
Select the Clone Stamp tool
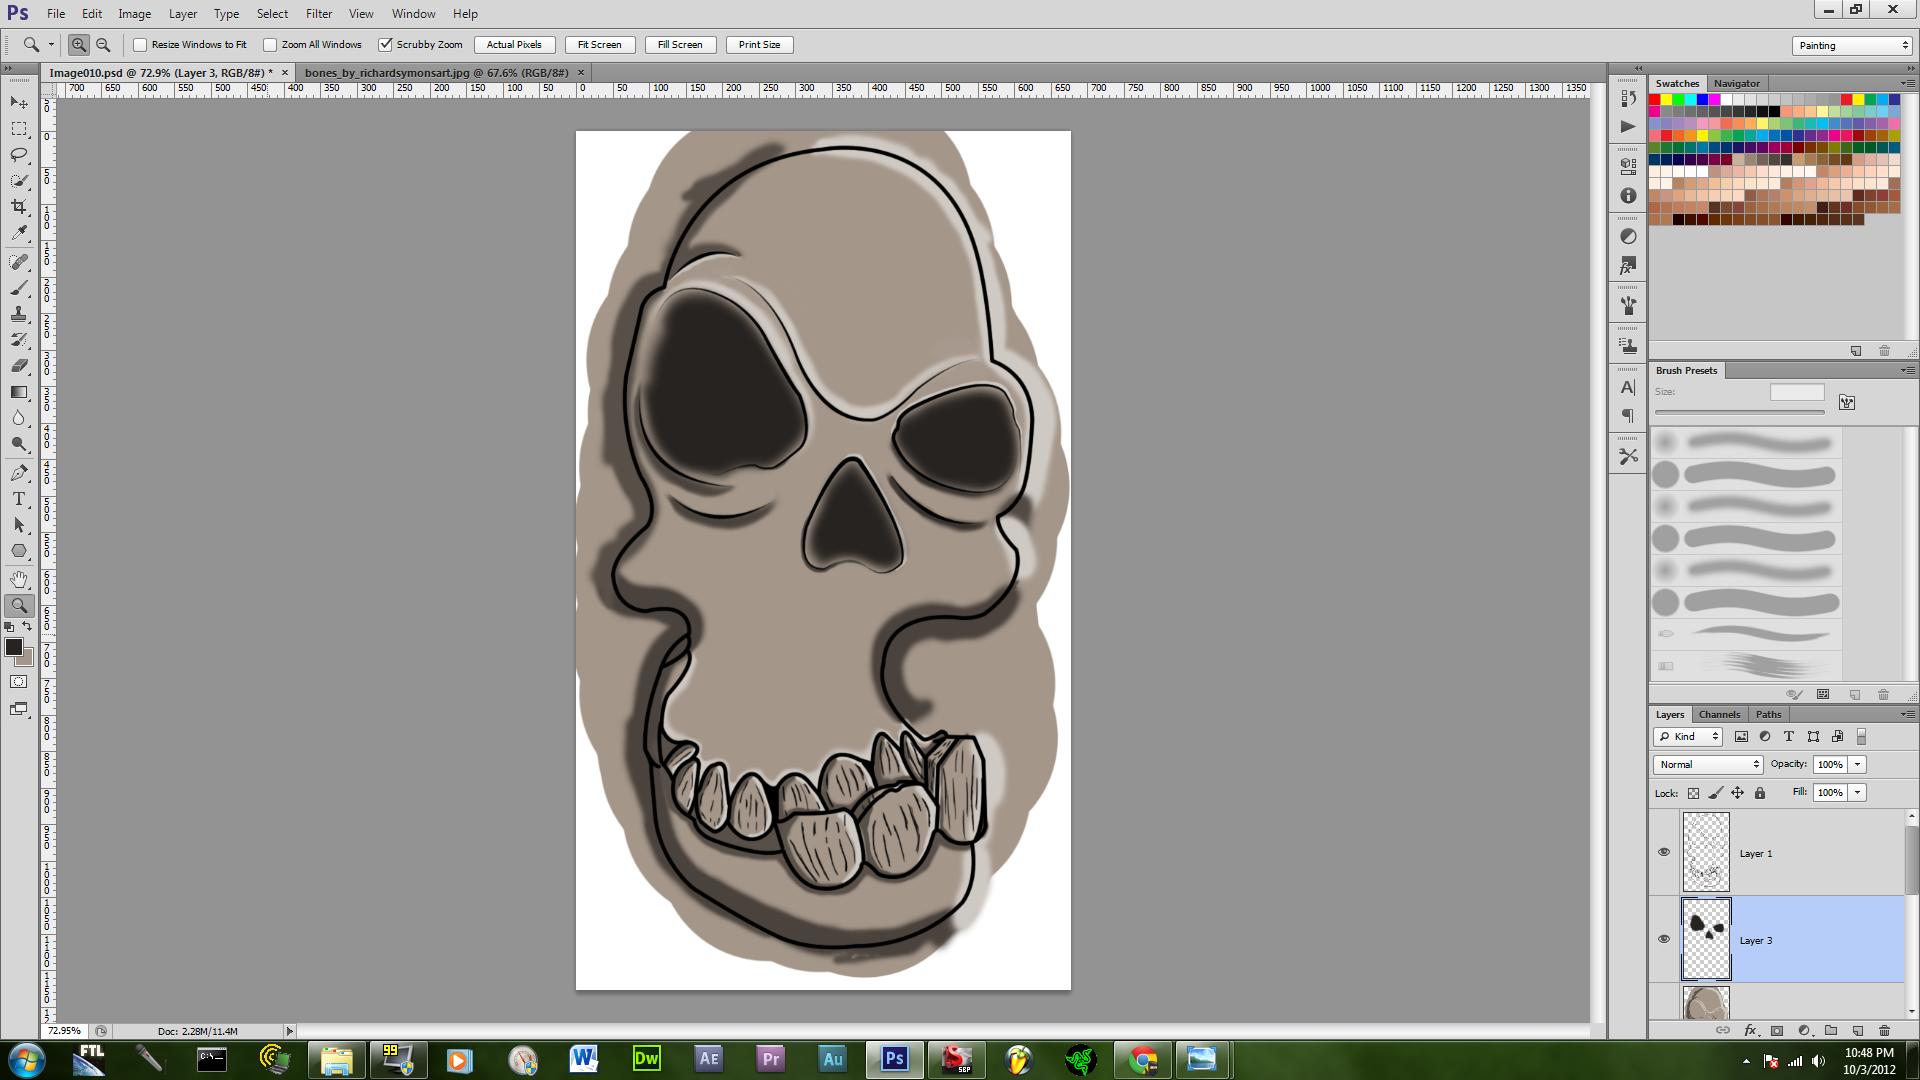coord(19,314)
